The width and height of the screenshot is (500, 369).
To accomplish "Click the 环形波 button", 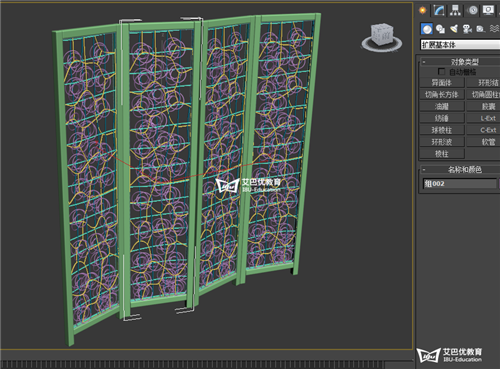I will tap(442, 142).
